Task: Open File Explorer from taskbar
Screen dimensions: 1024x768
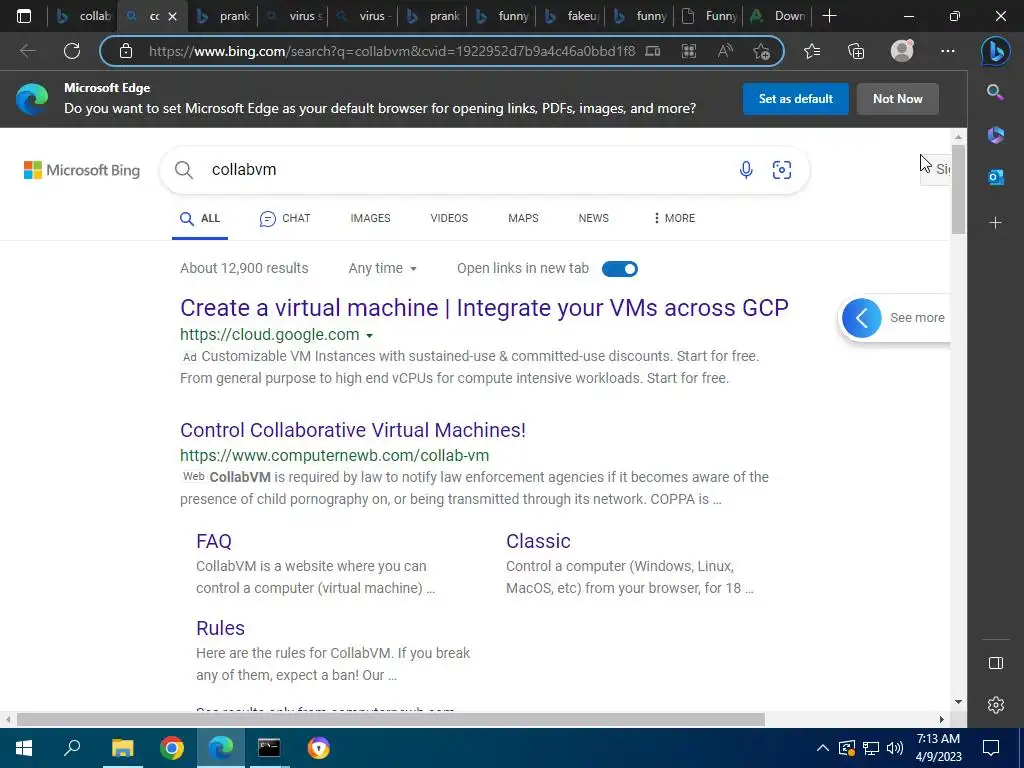Action: click(x=122, y=748)
